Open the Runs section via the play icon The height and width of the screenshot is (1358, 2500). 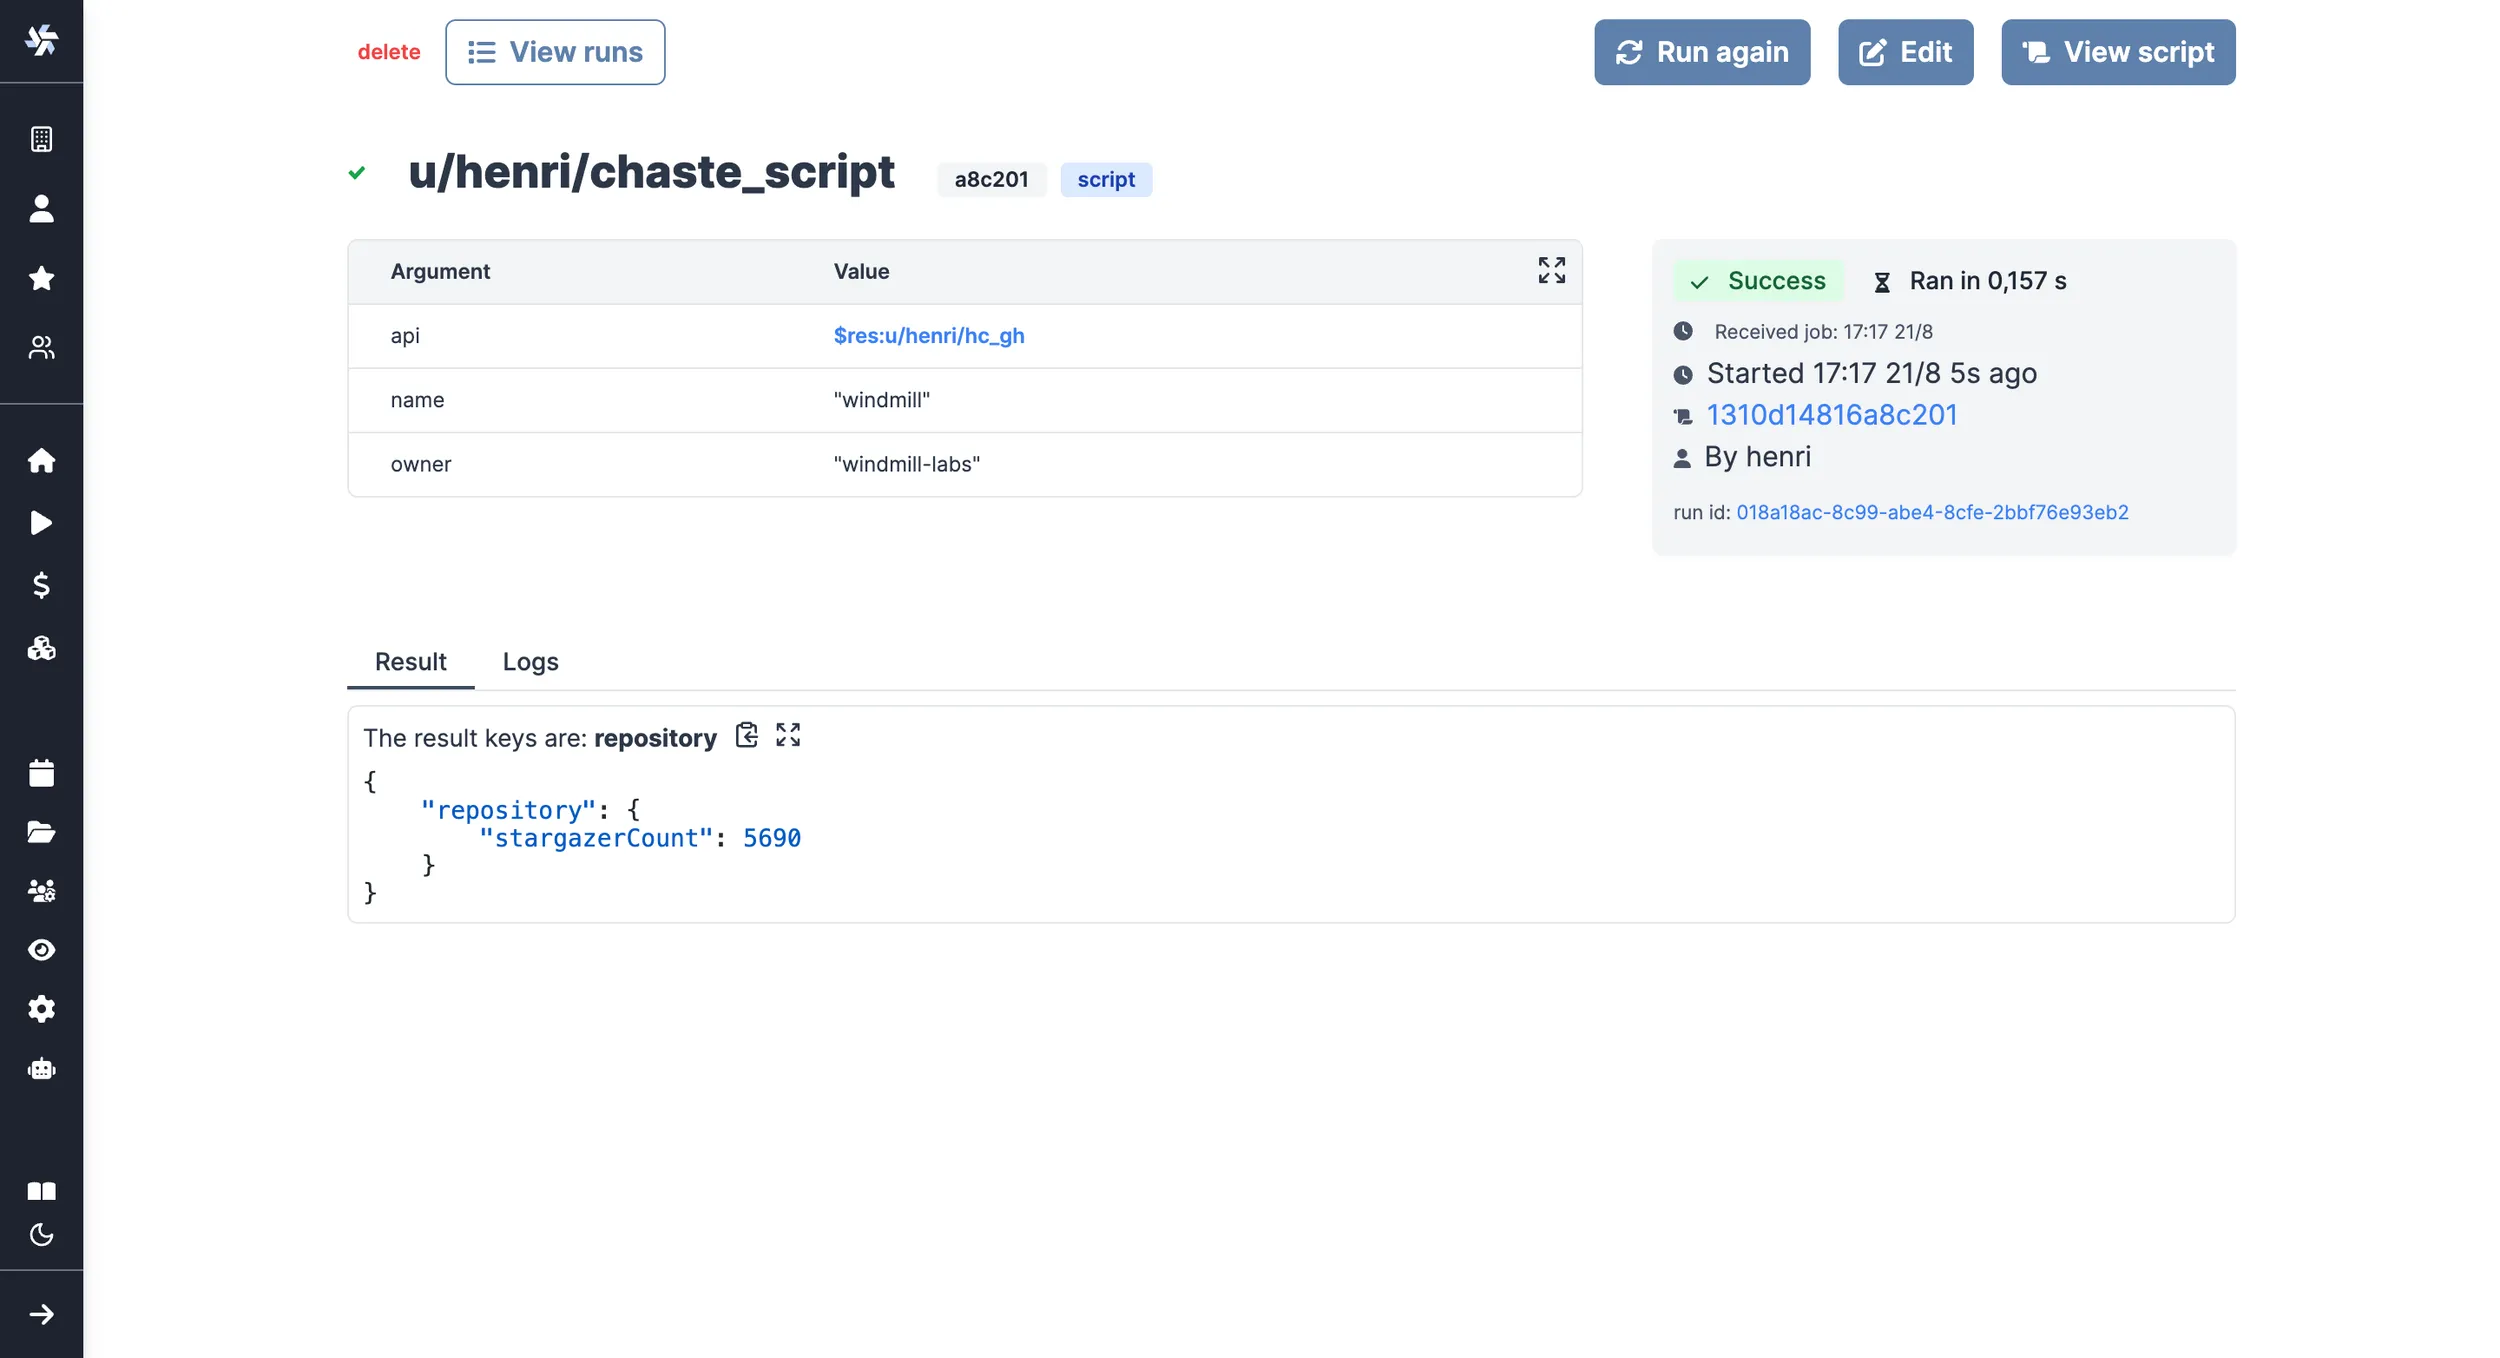pos(42,523)
